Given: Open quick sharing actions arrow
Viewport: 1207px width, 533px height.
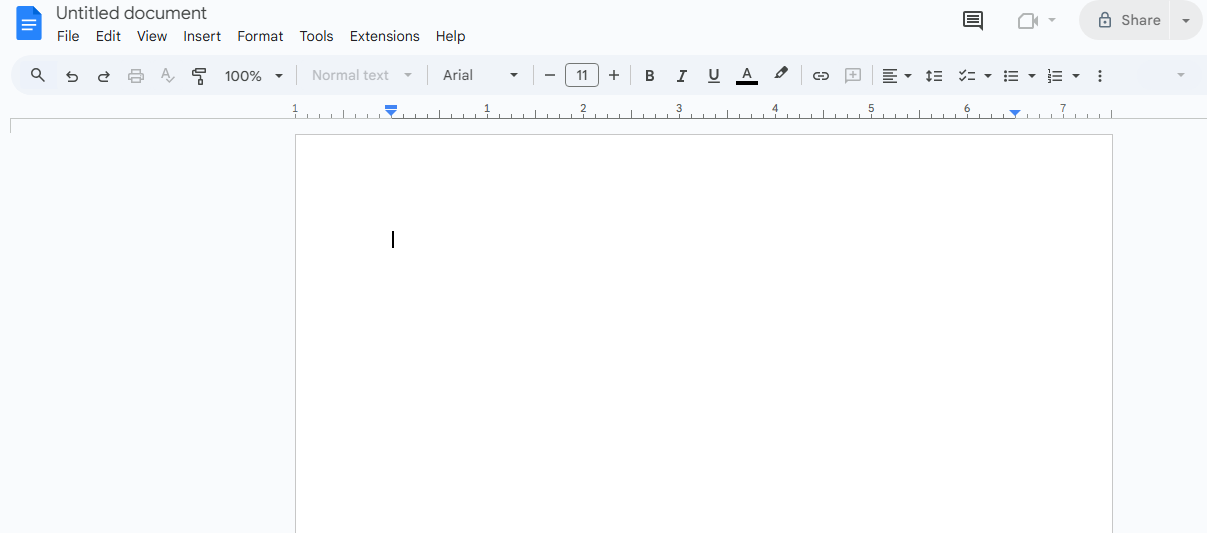Looking at the screenshot, I should [x=1186, y=21].
